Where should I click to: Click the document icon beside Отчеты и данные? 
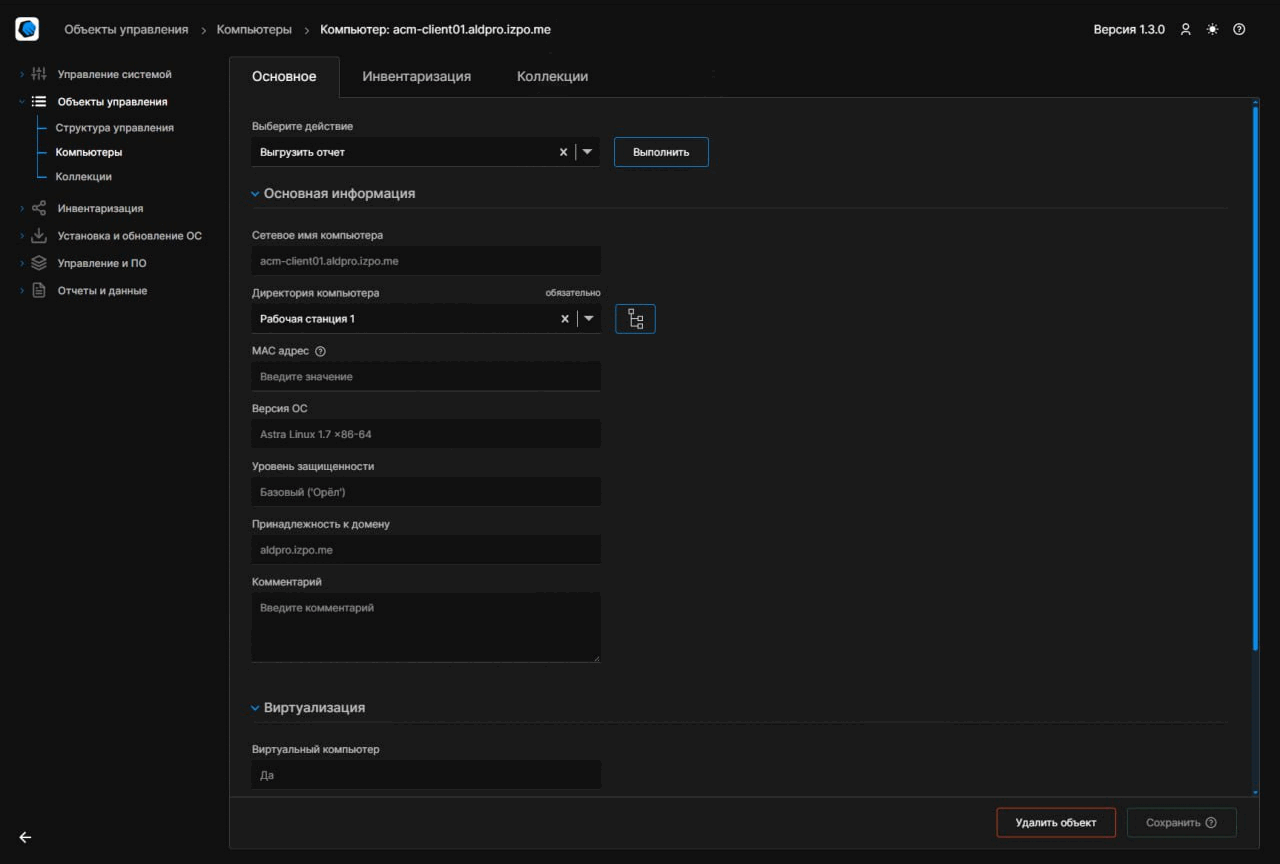[38, 290]
